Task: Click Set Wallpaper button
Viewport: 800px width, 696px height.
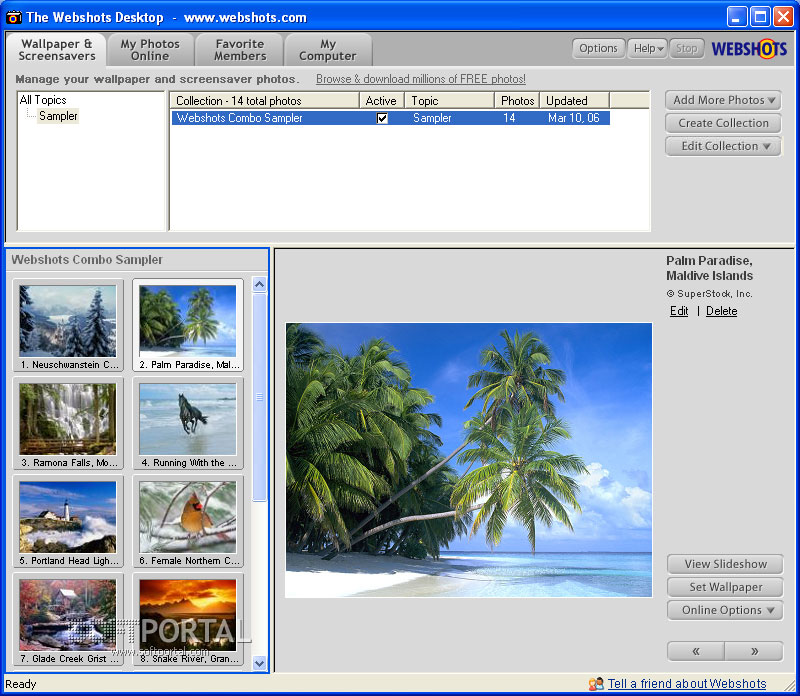Action: pyautogui.click(x=725, y=587)
